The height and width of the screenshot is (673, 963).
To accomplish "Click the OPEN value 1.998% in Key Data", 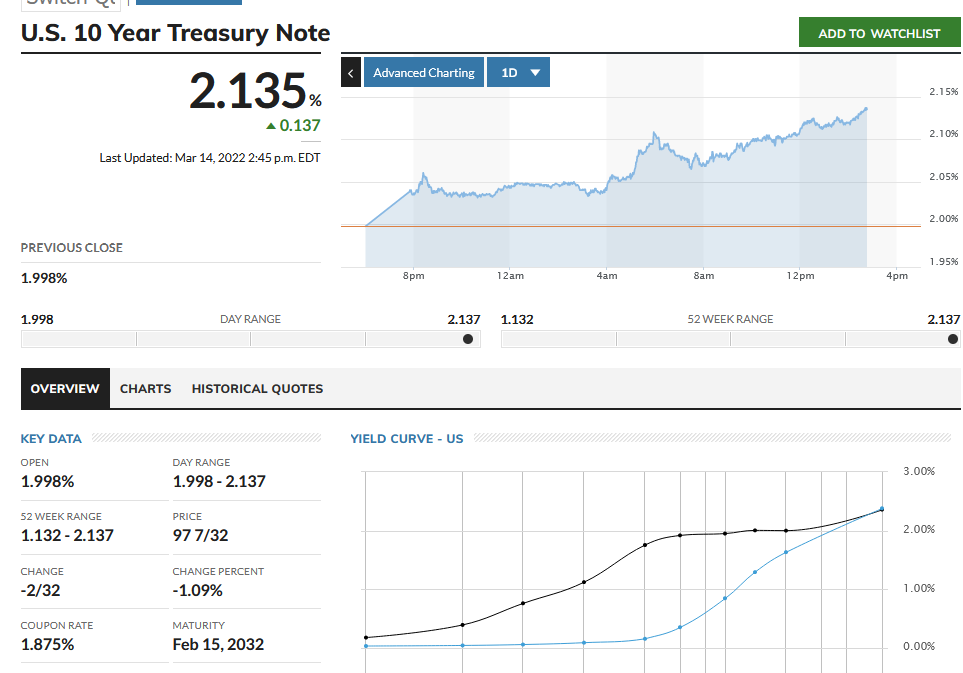I will [47, 481].
